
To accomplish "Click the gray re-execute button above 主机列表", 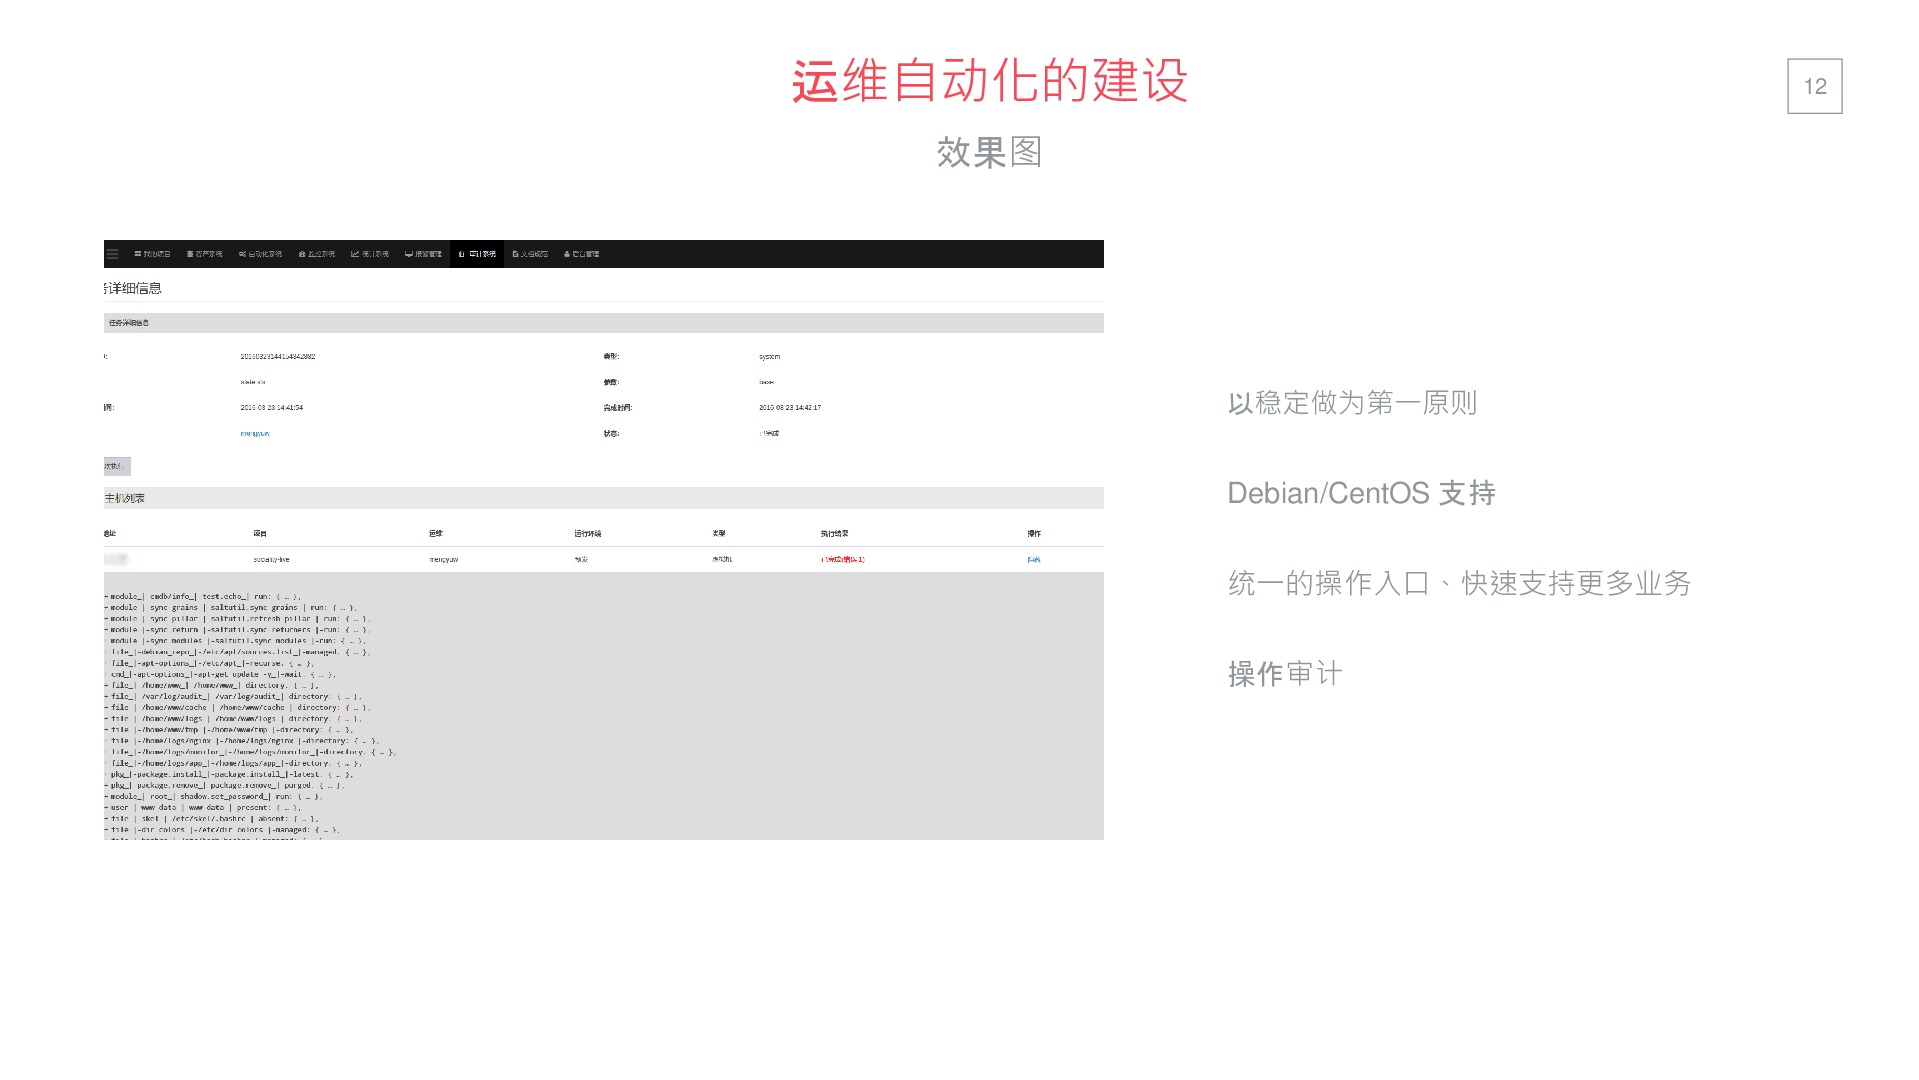I will click(117, 466).
